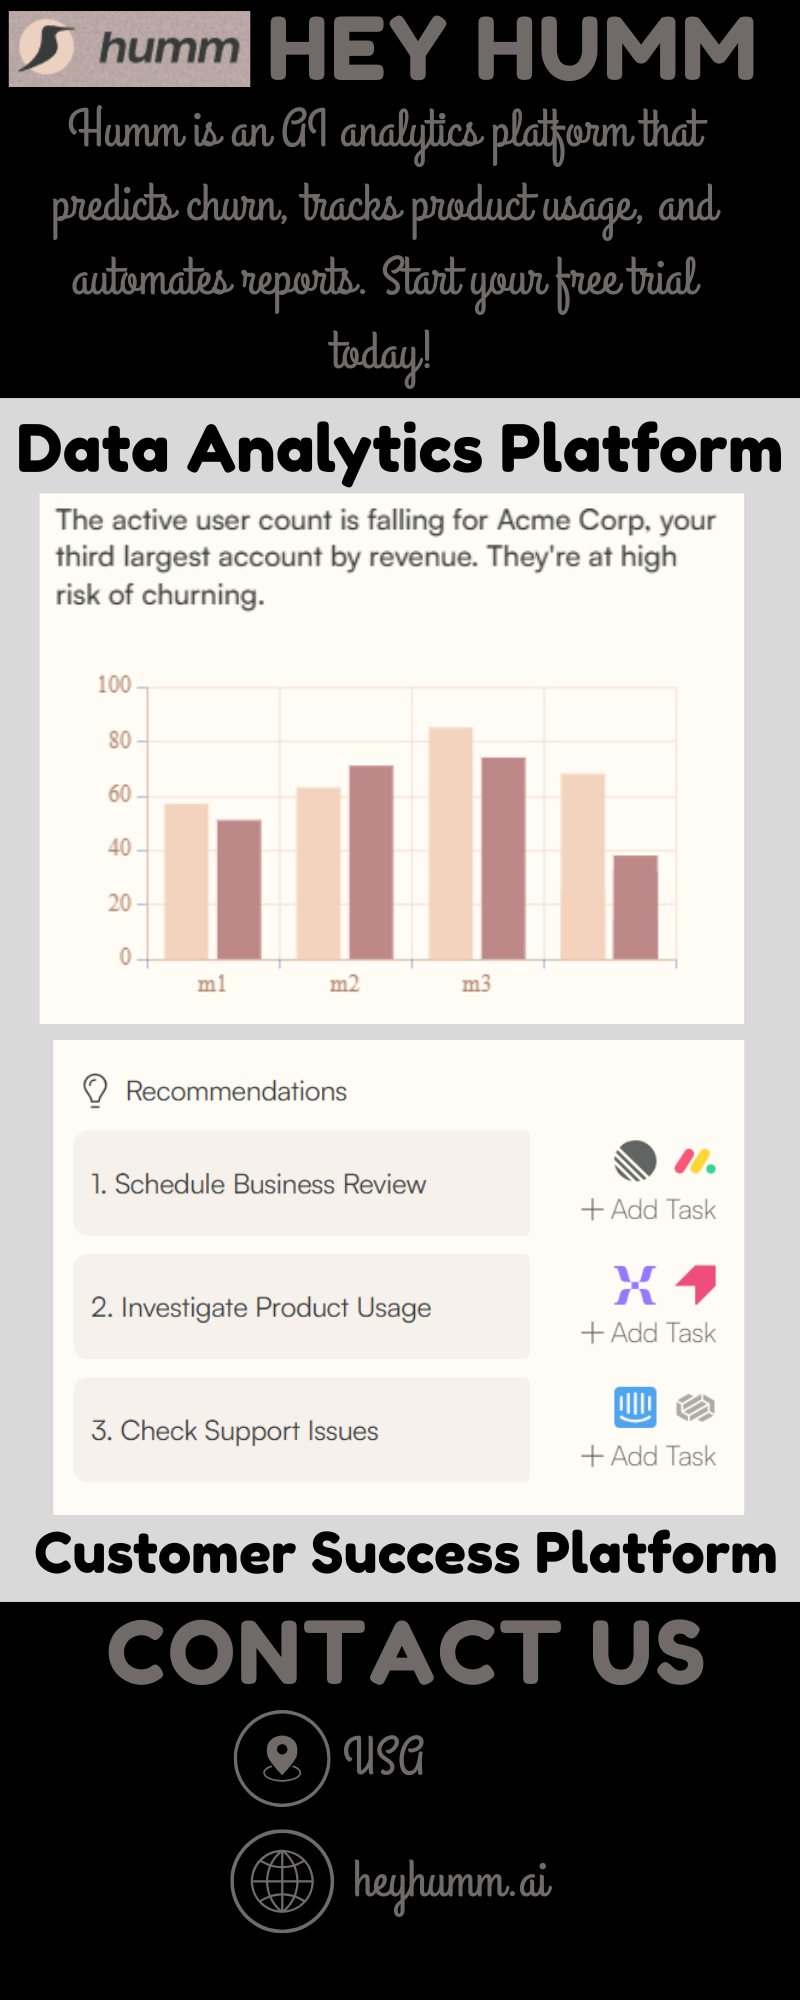Open the heyhumm.ai website link
The height and width of the screenshot is (2000, 800).
(452, 1882)
